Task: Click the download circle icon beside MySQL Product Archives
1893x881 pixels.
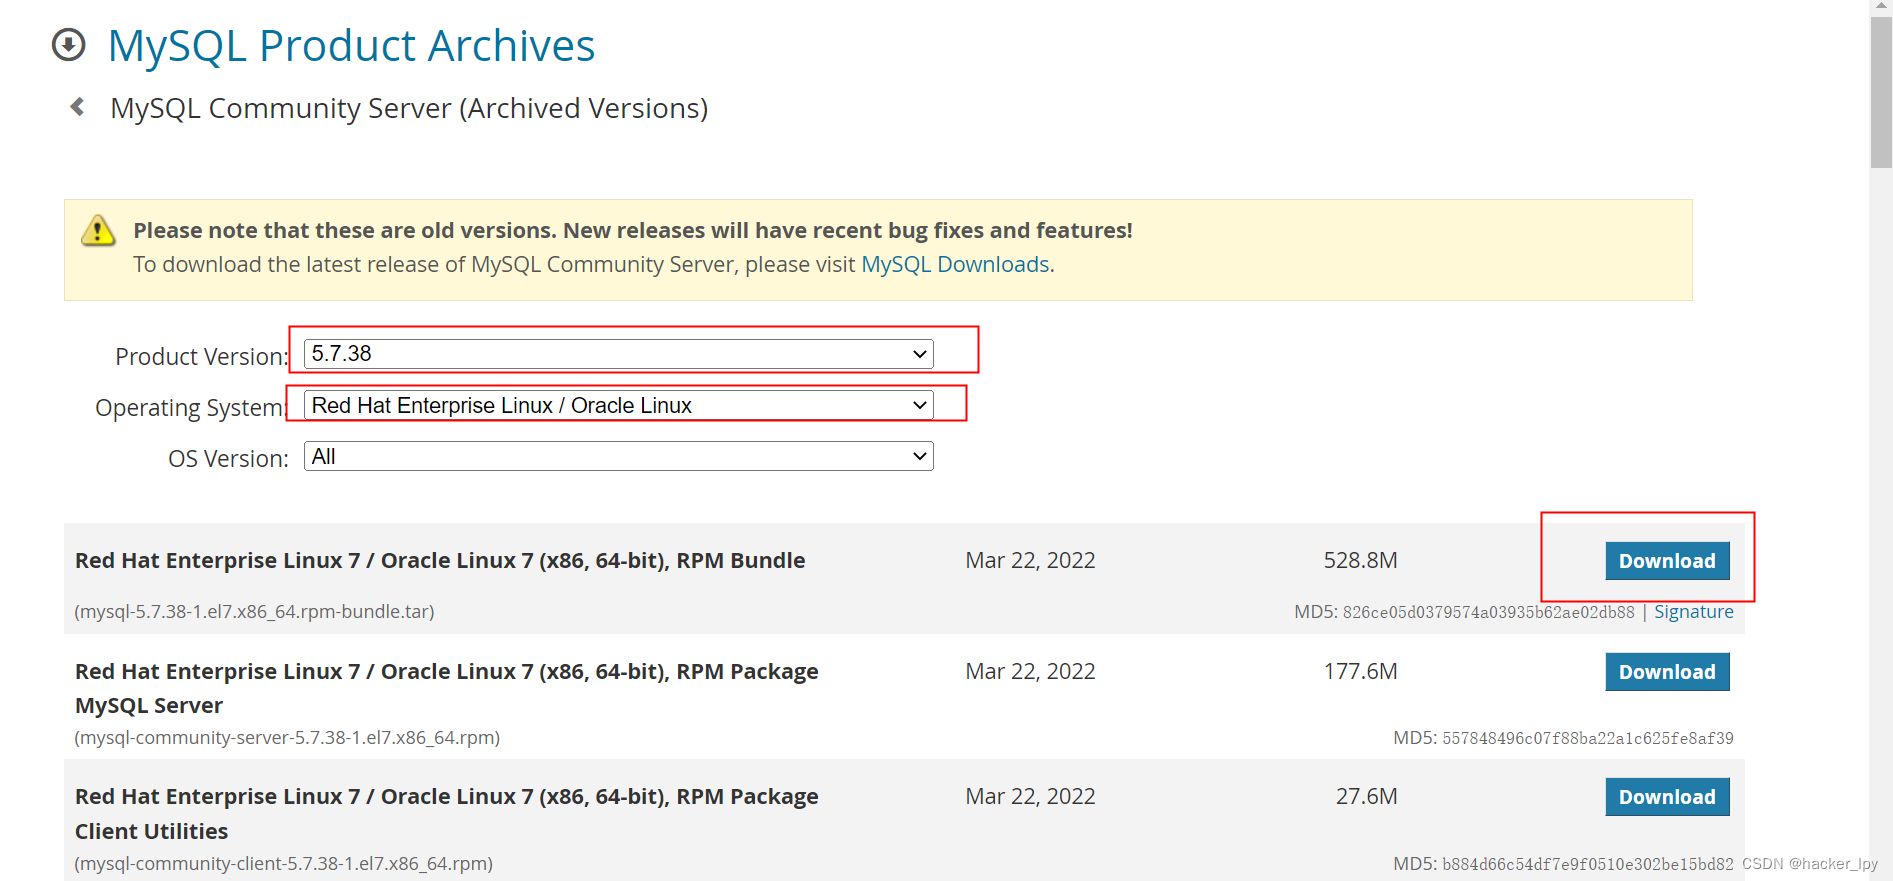Action: click(x=69, y=45)
